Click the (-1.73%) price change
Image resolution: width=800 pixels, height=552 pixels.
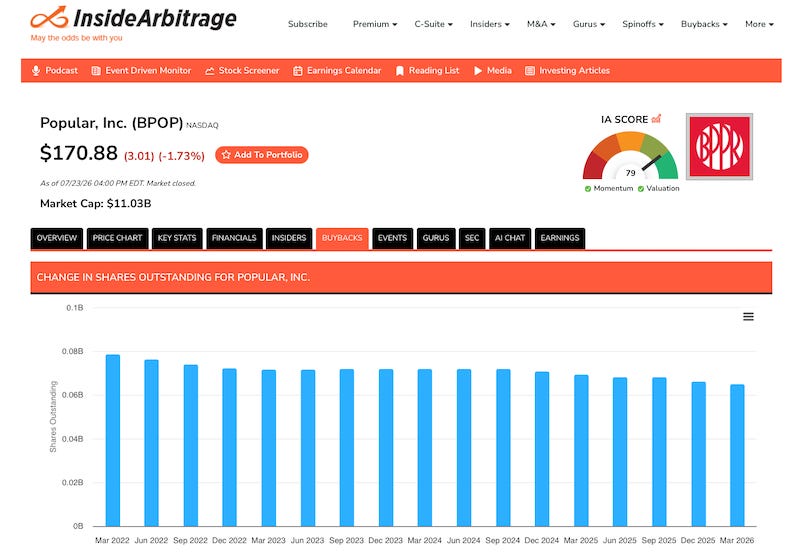(181, 156)
